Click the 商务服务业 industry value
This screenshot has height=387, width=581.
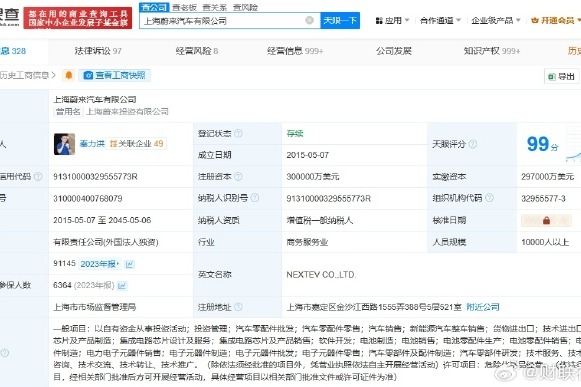(x=307, y=242)
